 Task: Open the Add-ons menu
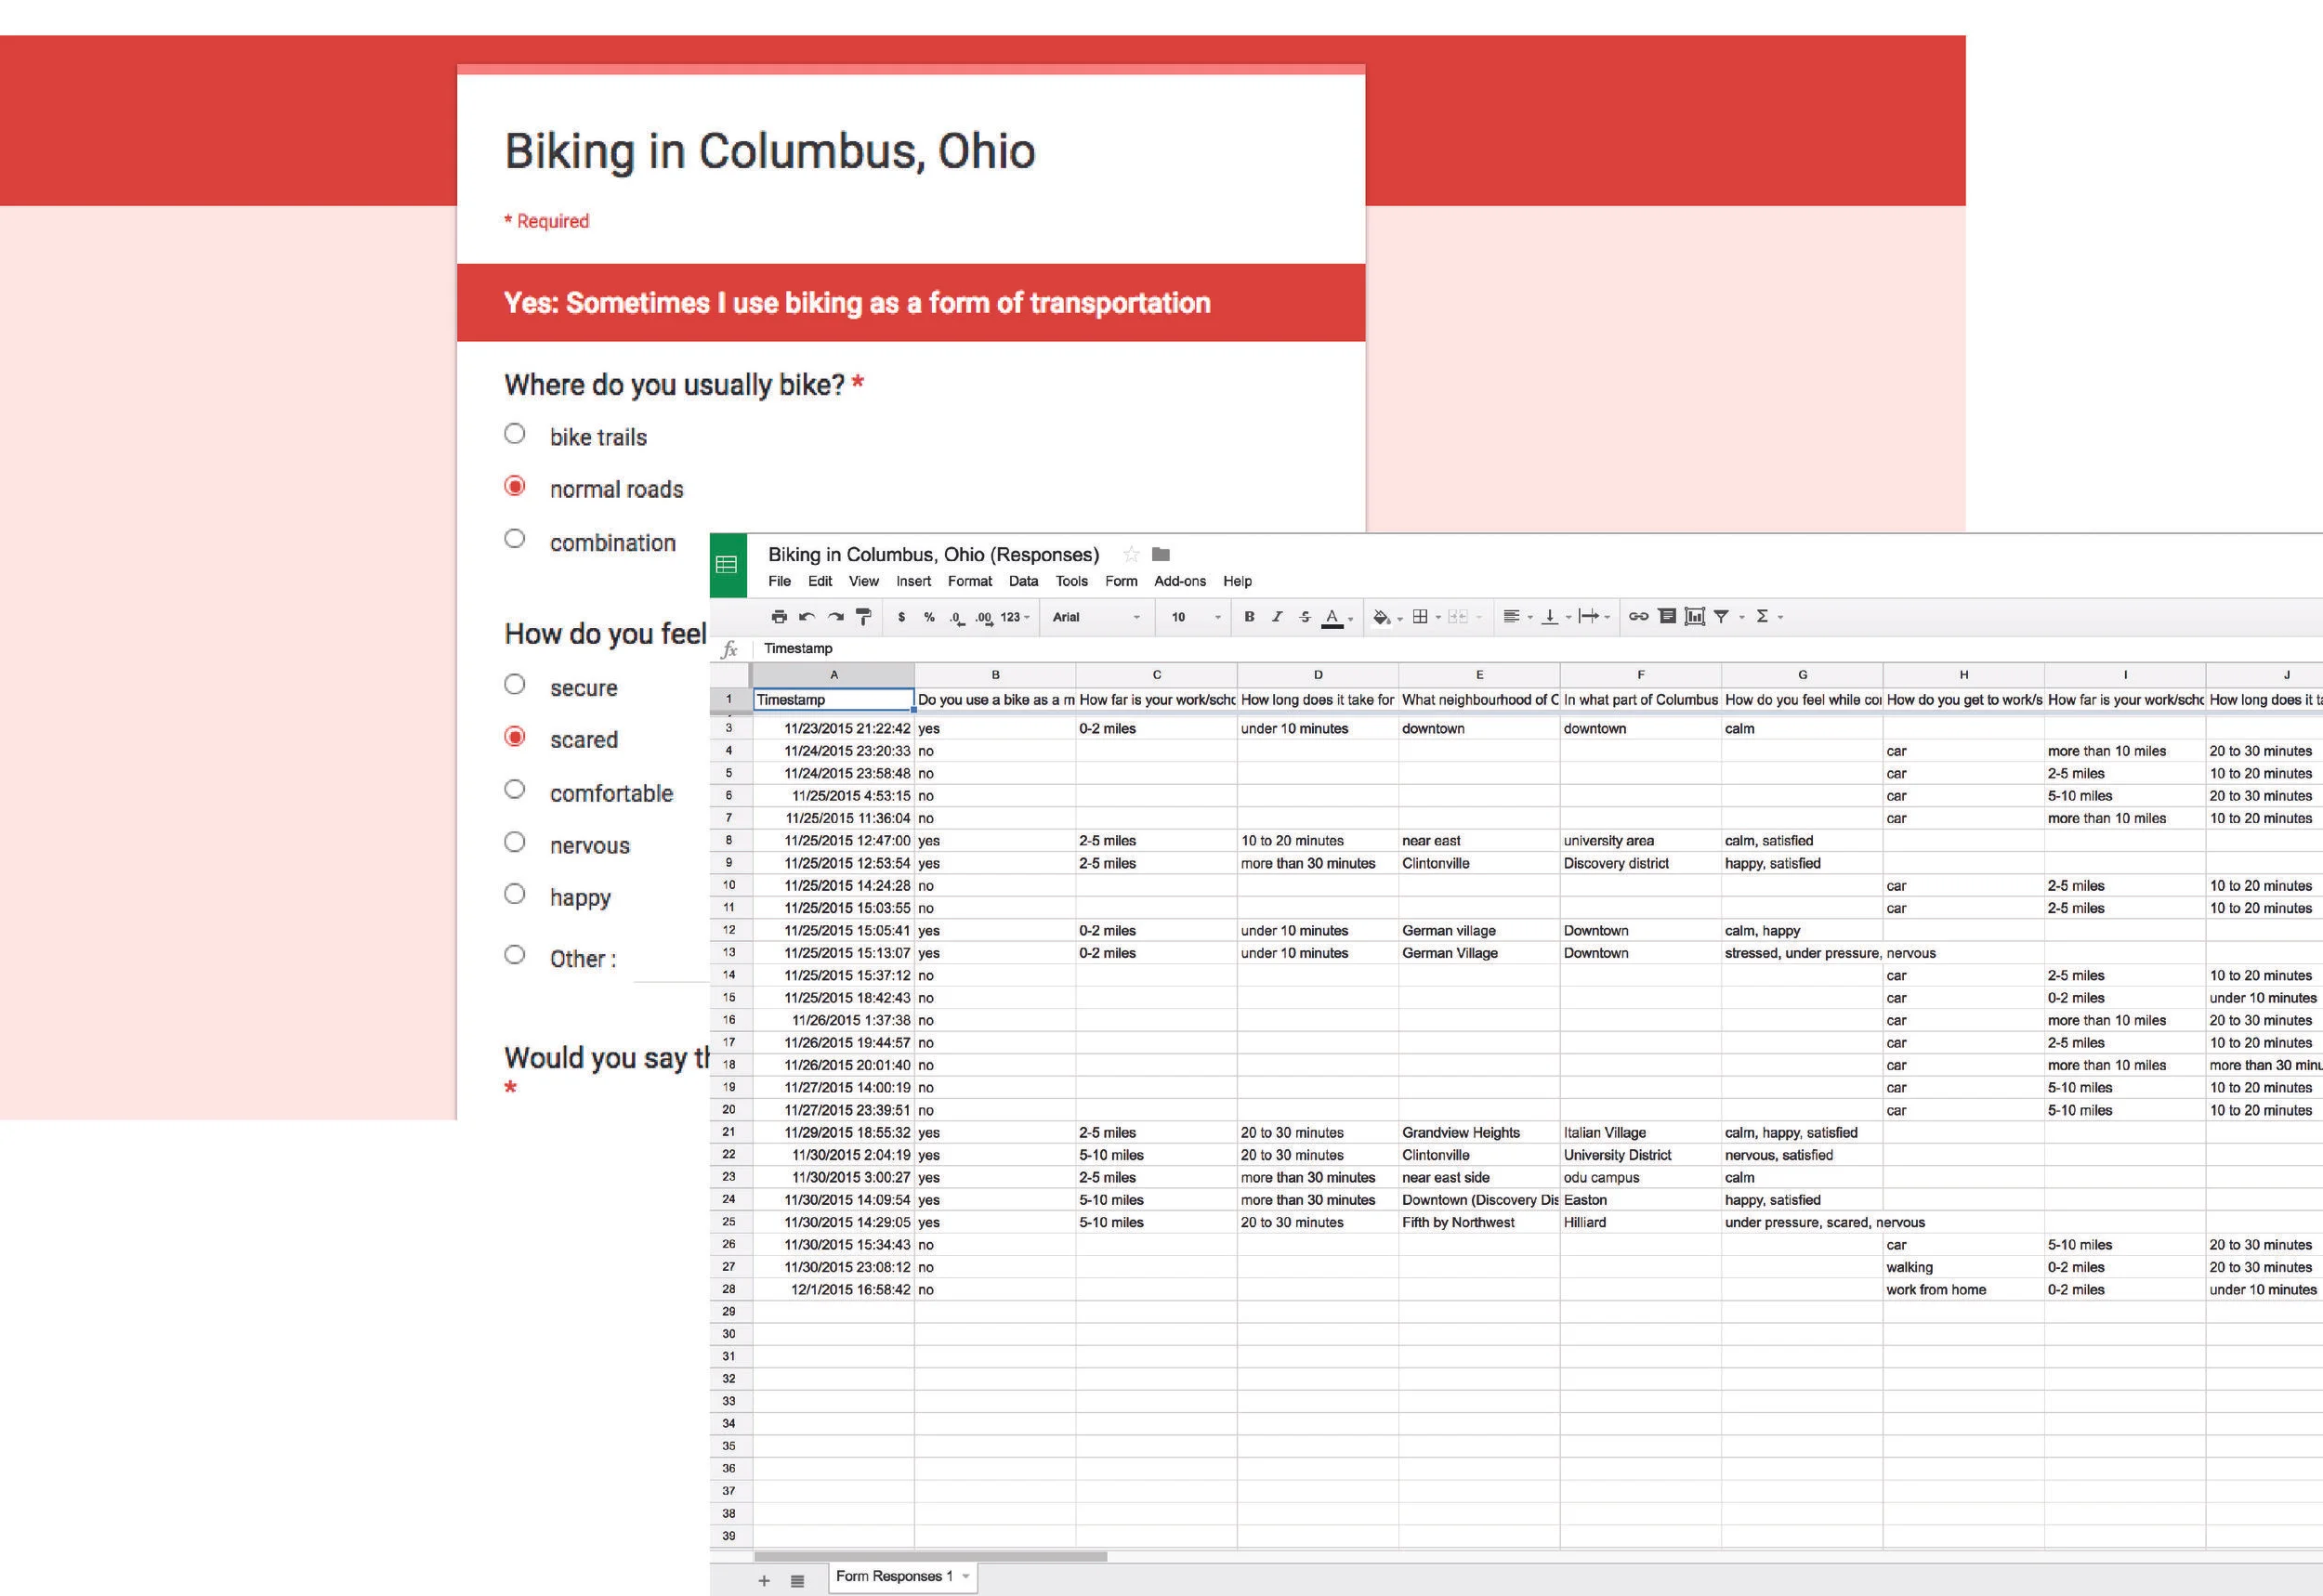point(1180,581)
